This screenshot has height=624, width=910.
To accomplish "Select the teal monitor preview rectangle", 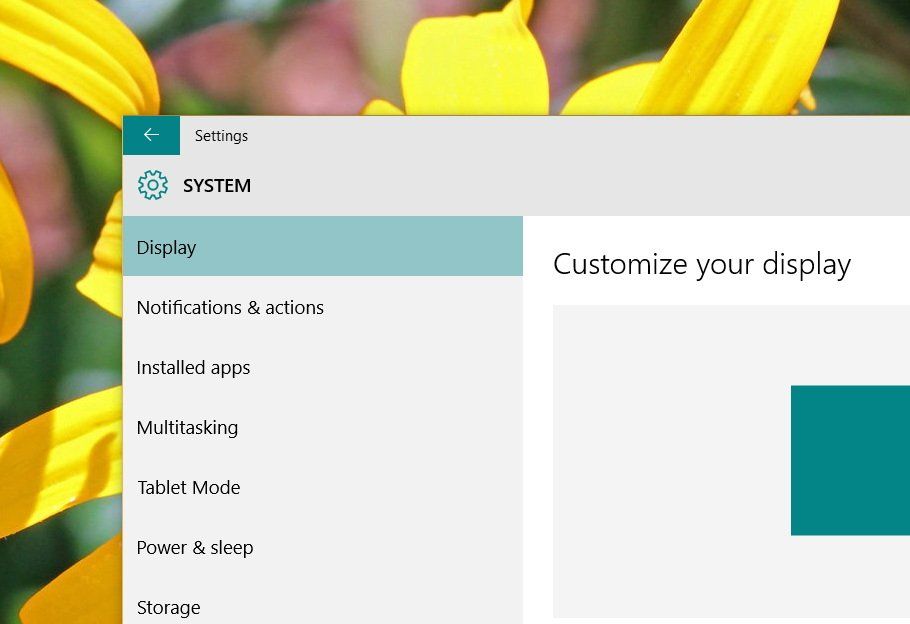I will [x=850, y=460].
